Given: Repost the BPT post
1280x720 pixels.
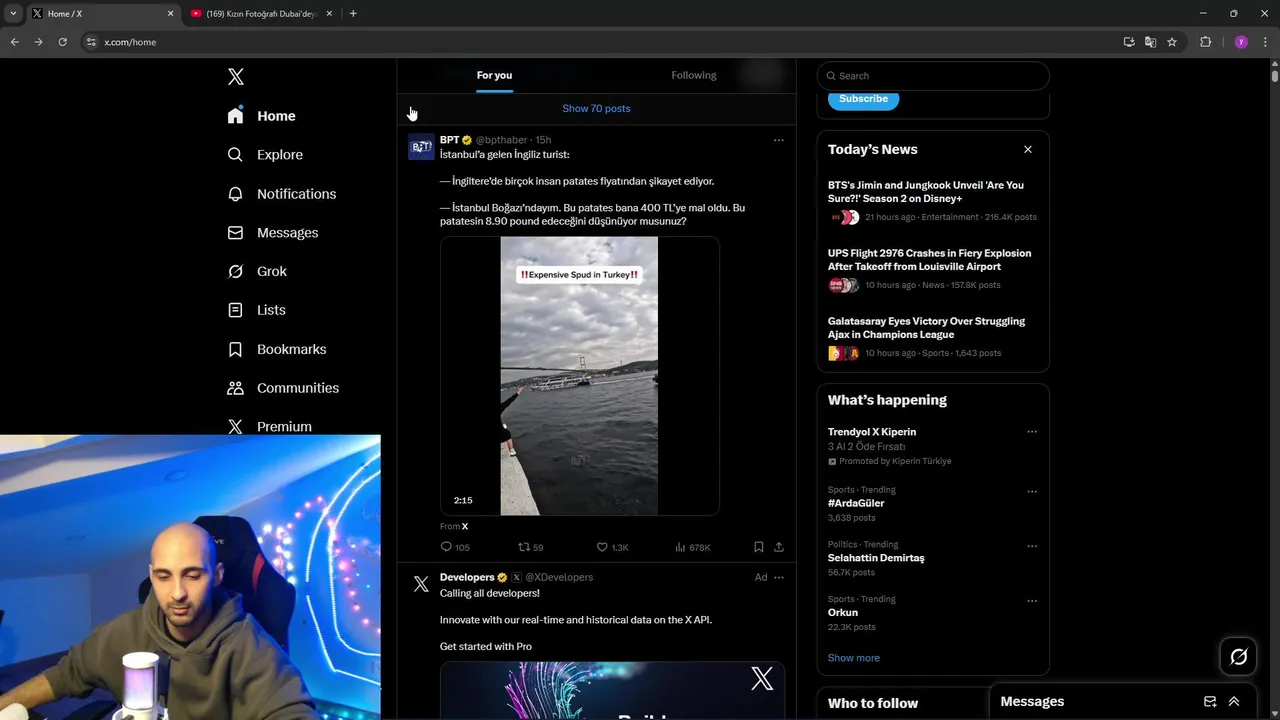Looking at the screenshot, I should (531, 547).
